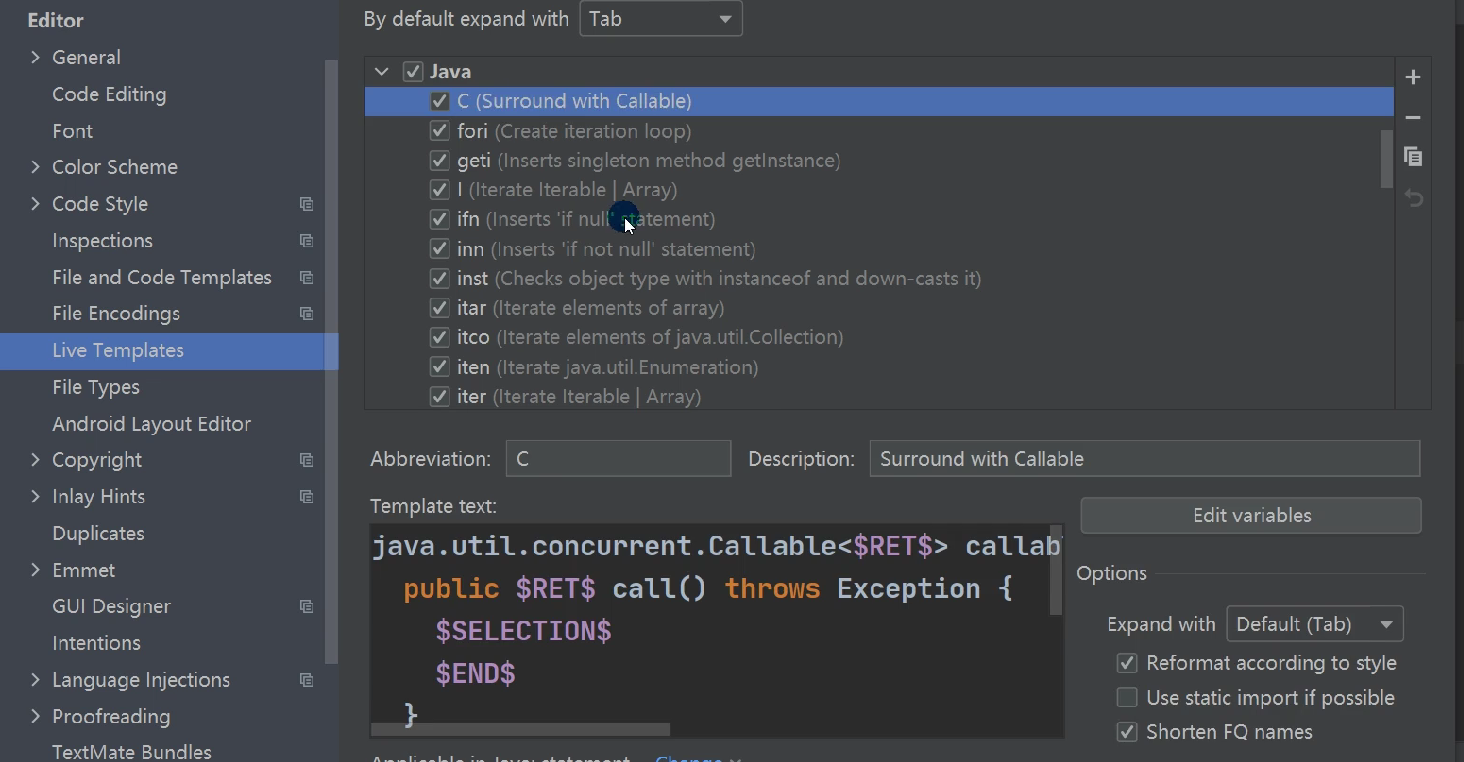The image size is (1464, 762).
Task: Click the minus icon to remove selected template
Action: point(1413,118)
